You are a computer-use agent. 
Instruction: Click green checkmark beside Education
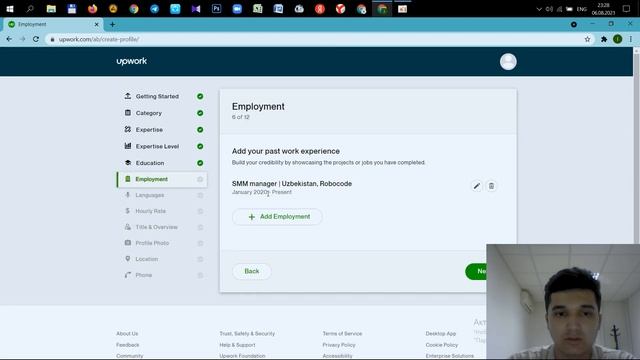click(200, 163)
